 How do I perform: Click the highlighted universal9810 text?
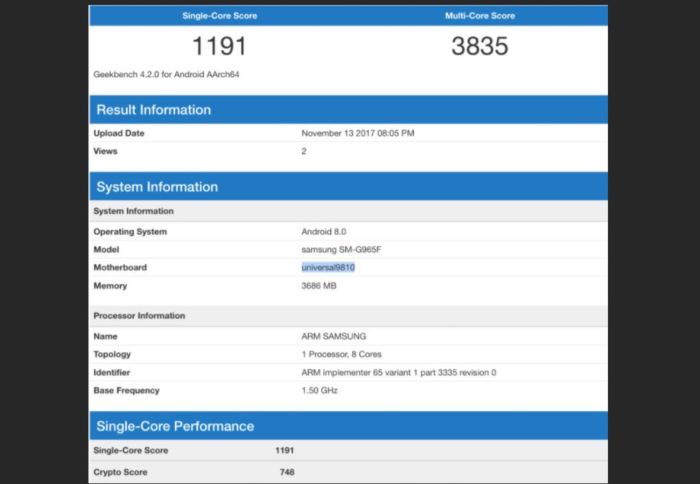click(x=328, y=267)
